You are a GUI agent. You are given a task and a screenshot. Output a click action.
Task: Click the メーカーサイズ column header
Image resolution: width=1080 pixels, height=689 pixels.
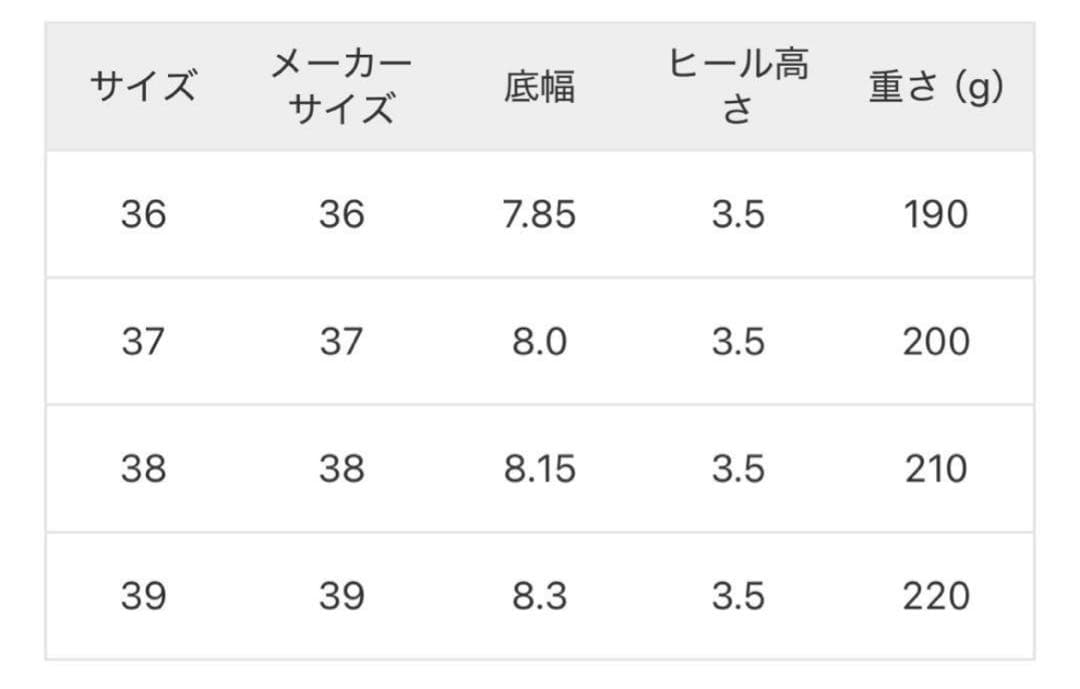341,87
